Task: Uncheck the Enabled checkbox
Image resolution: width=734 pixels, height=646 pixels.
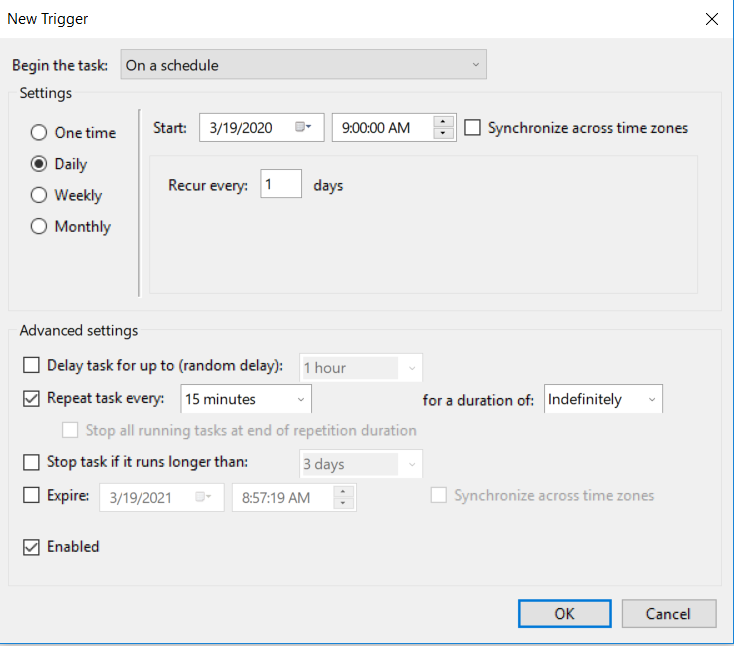Action: (31, 547)
